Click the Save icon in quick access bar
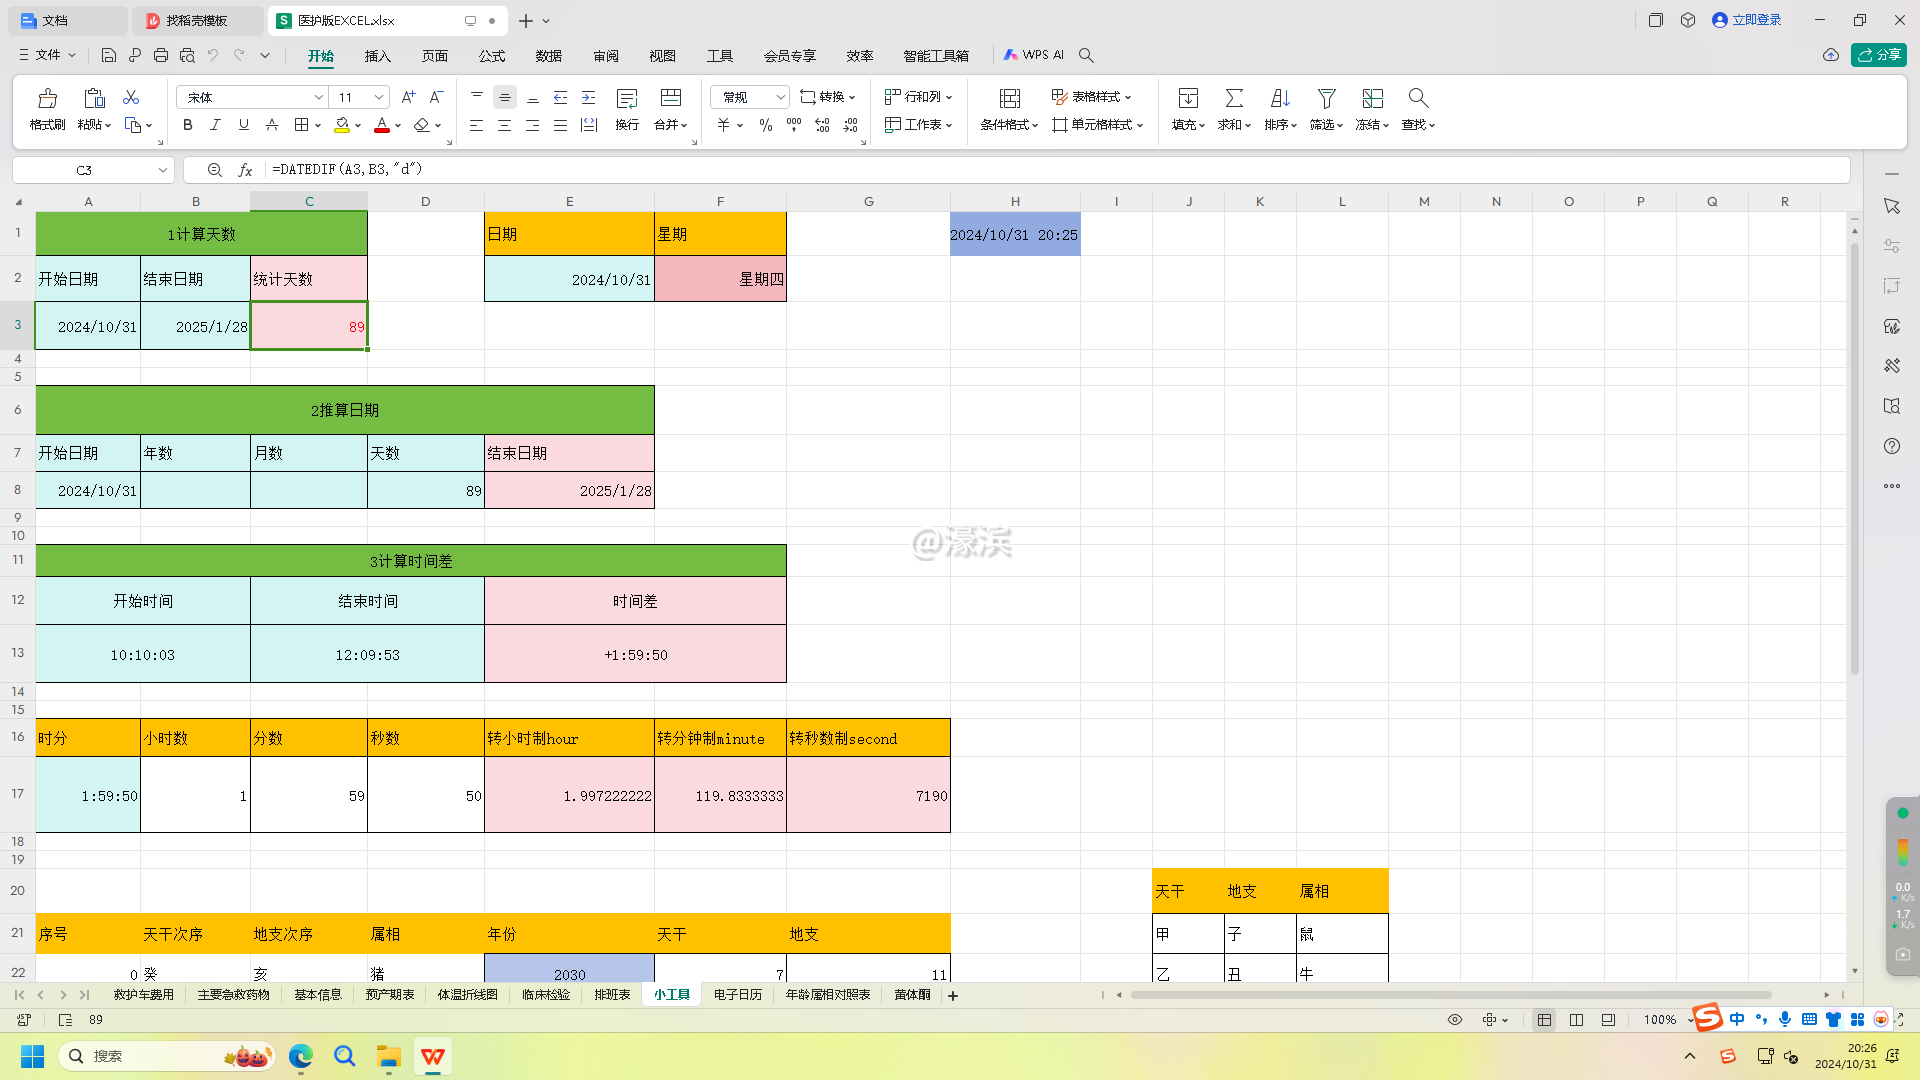 (x=109, y=55)
